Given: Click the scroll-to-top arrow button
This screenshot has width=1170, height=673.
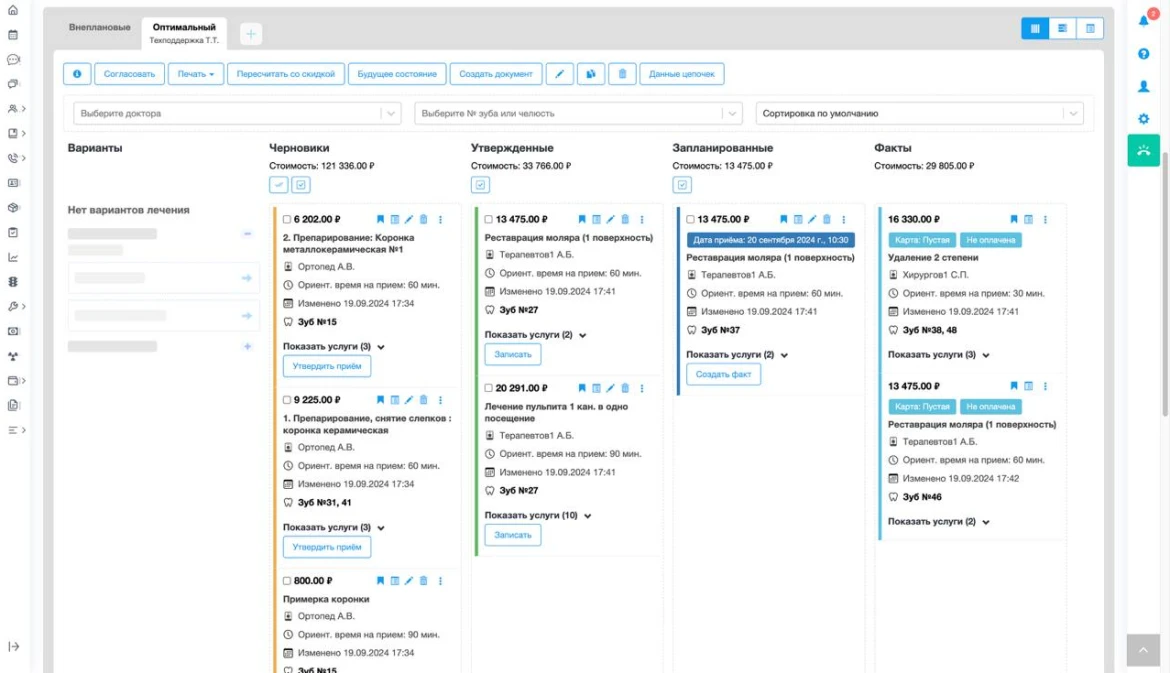Looking at the screenshot, I should coord(1144,650).
